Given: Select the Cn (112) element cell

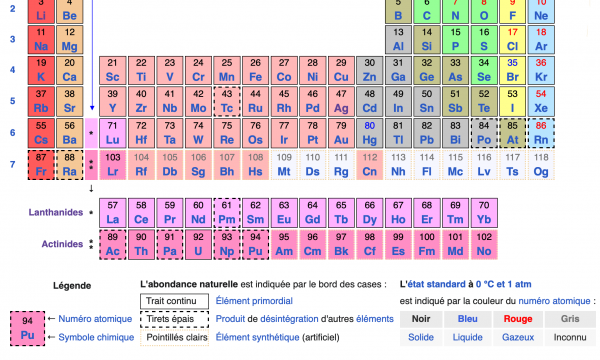Looking at the screenshot, I should (x=370, y=165).
